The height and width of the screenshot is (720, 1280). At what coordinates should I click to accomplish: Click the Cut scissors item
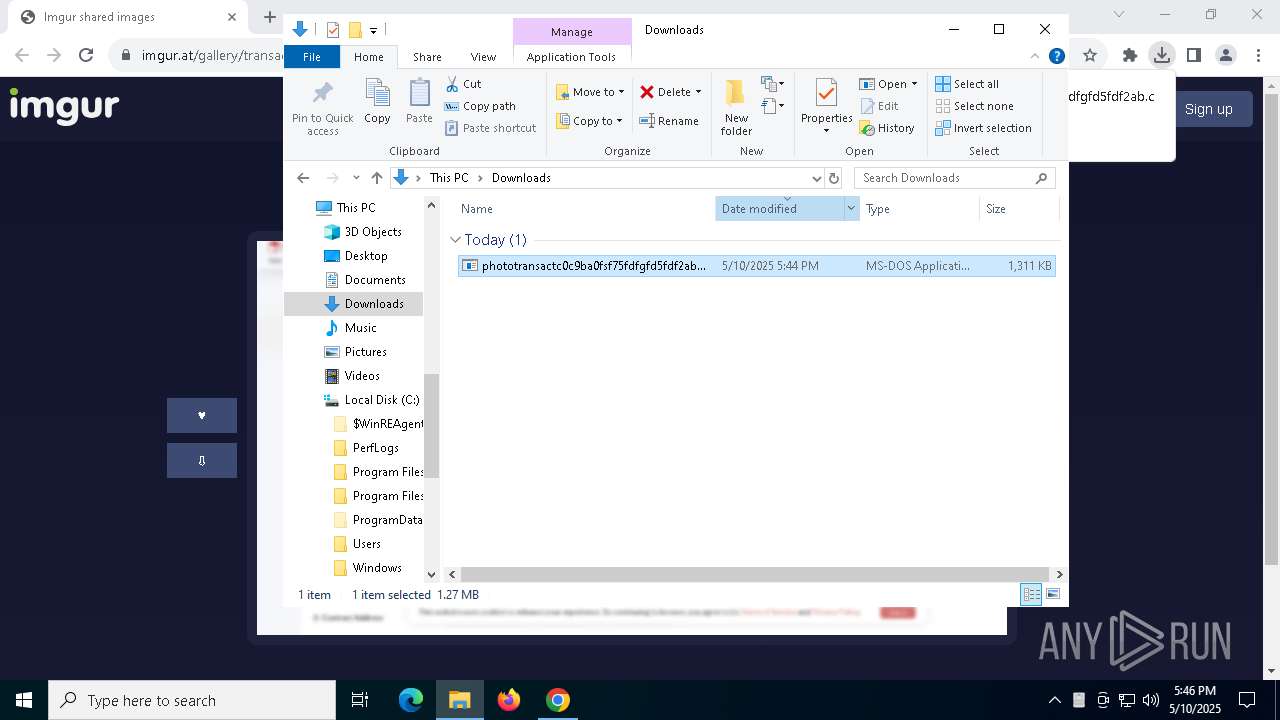coord(463,84)
